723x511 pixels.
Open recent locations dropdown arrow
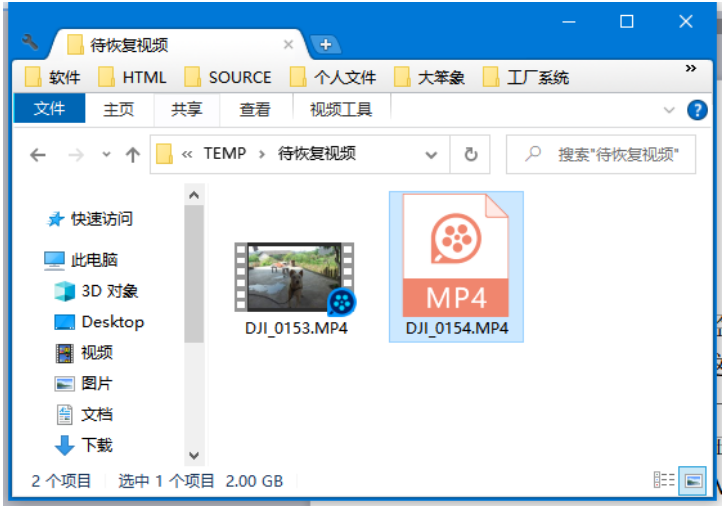107,154
